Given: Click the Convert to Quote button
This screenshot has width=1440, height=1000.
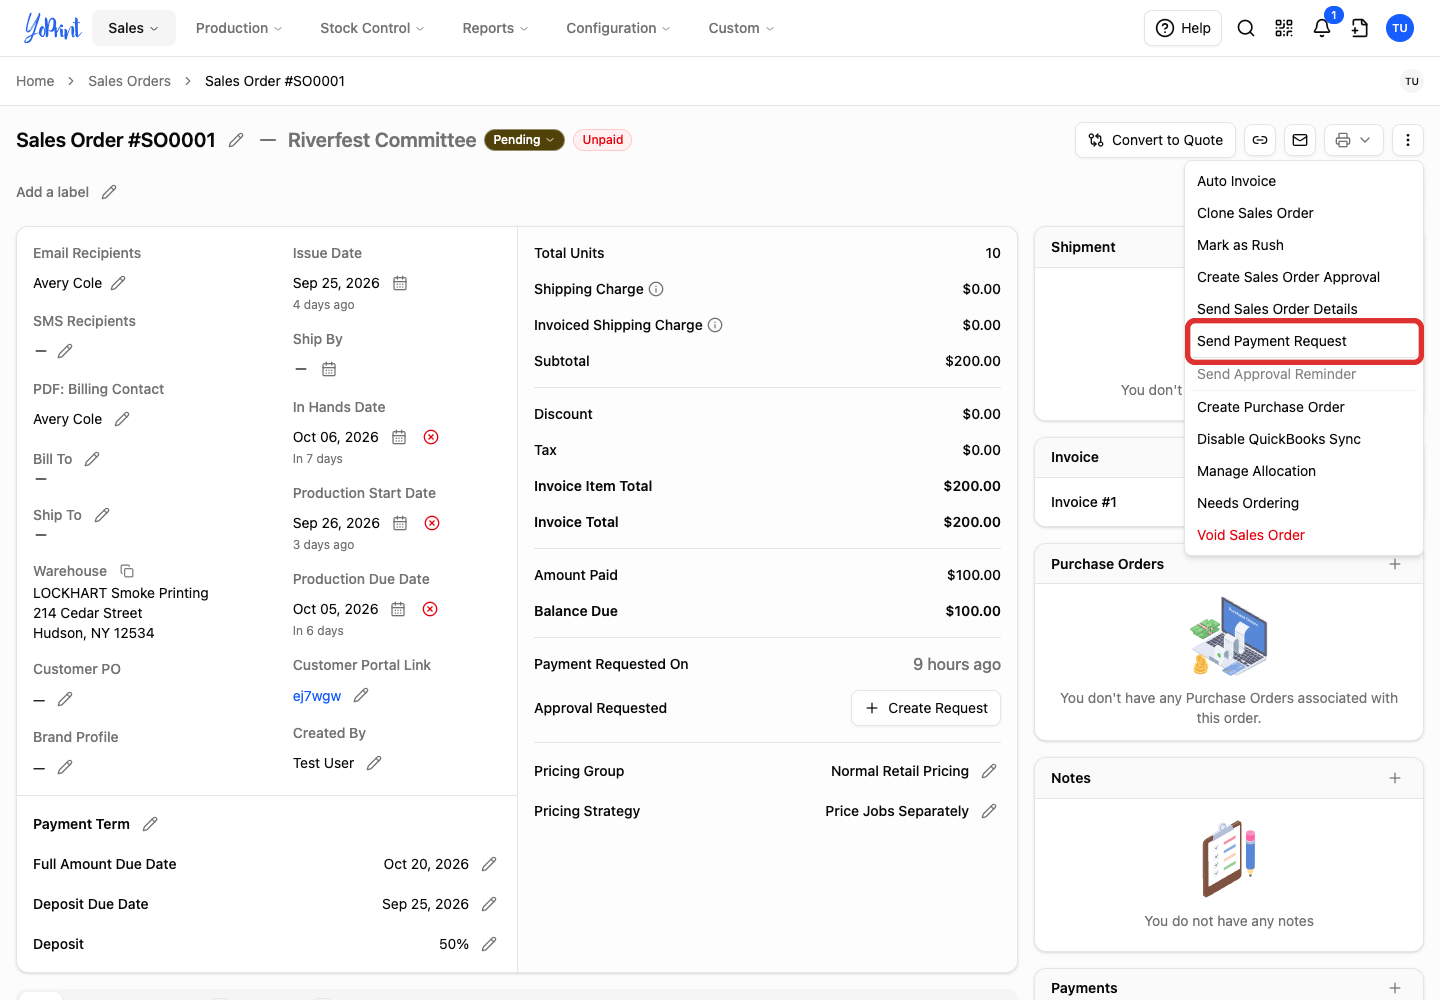Looking at the screenshot, I should pyautogui.click(x=1155, y=140).
